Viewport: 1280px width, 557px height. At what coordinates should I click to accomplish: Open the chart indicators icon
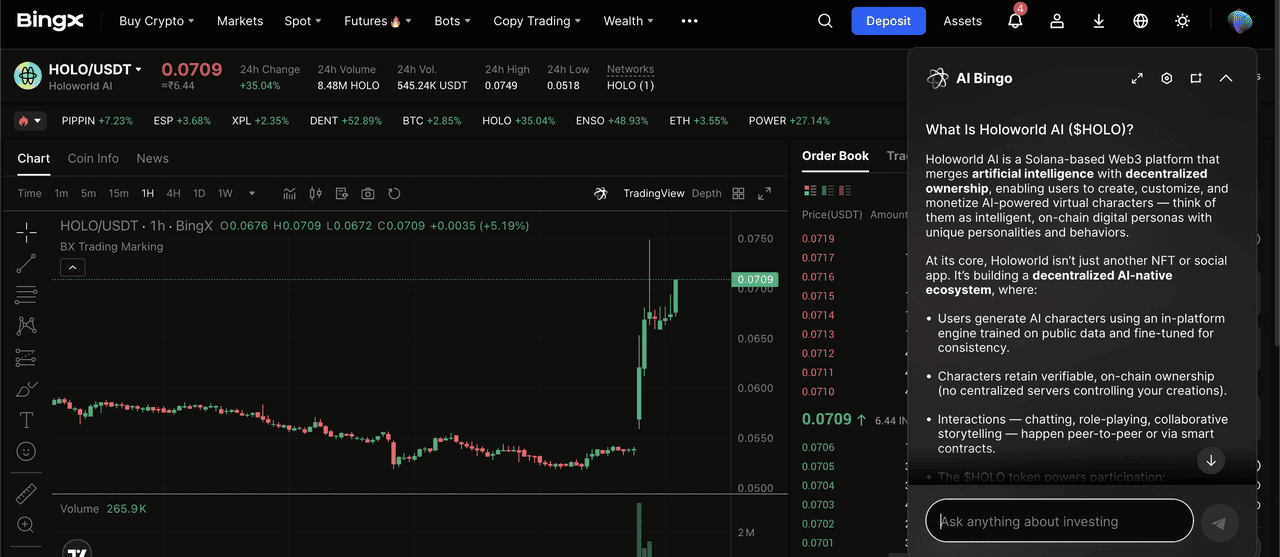pyautogui.click(x=290, y=194)
